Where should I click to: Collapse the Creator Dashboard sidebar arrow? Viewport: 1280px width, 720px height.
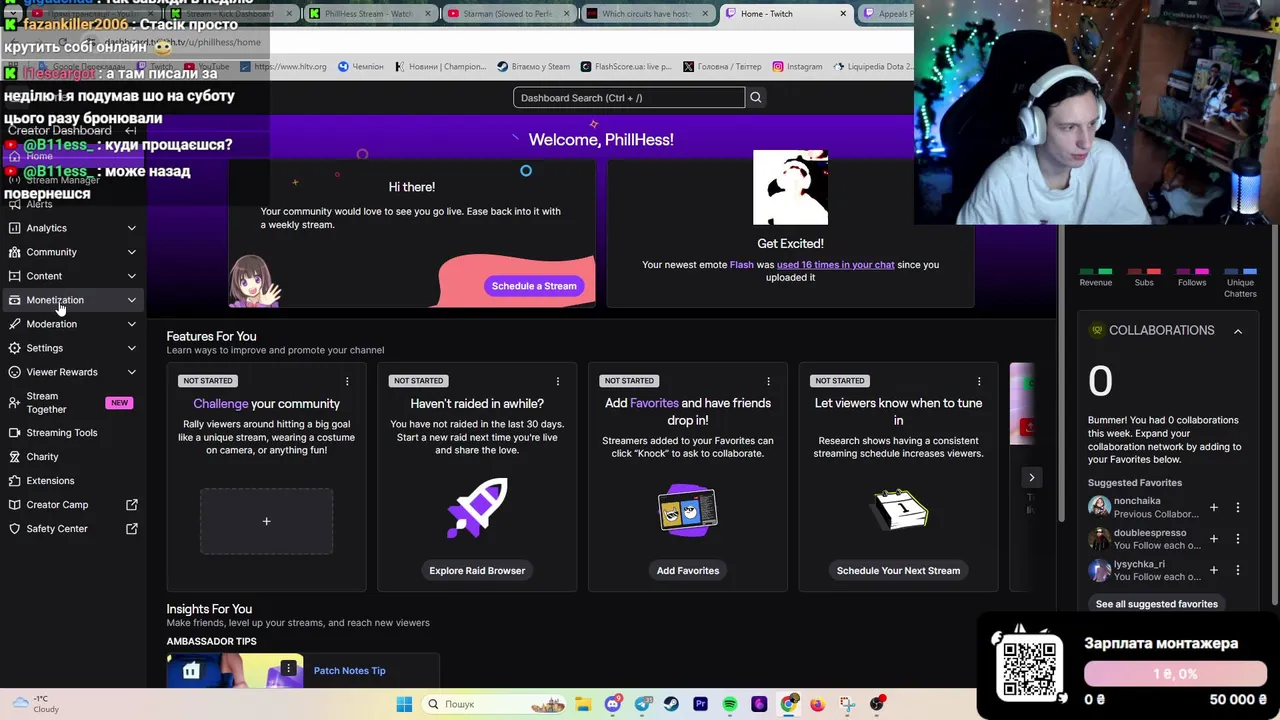pyautogui.click(x=131, y=131)
